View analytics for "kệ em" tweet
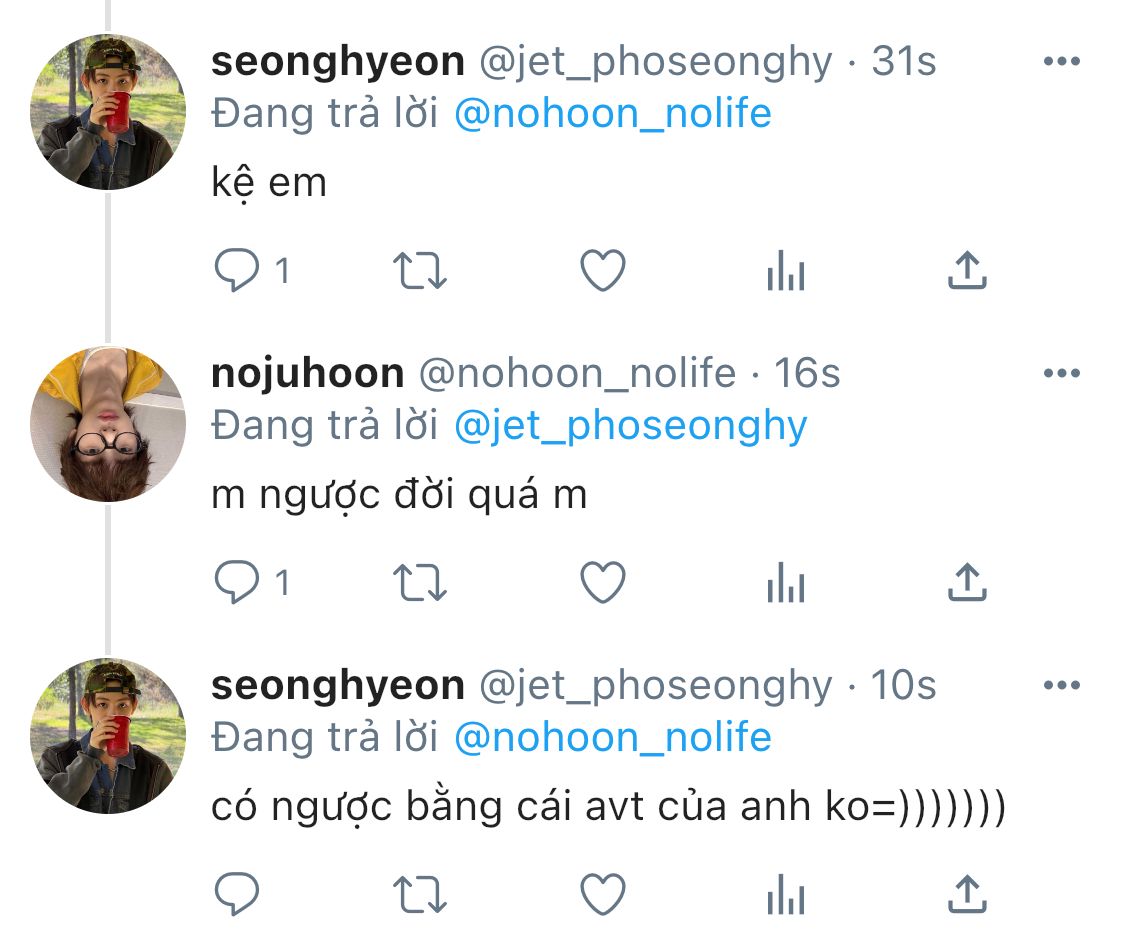Image resolution: width=1125 pixels, height=932 pixels. pos(786,270)
